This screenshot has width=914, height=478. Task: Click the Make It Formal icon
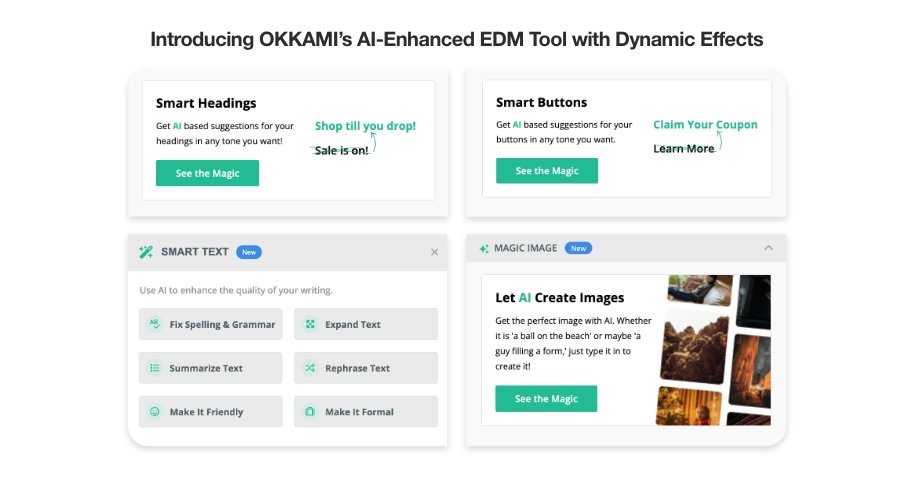310,412
